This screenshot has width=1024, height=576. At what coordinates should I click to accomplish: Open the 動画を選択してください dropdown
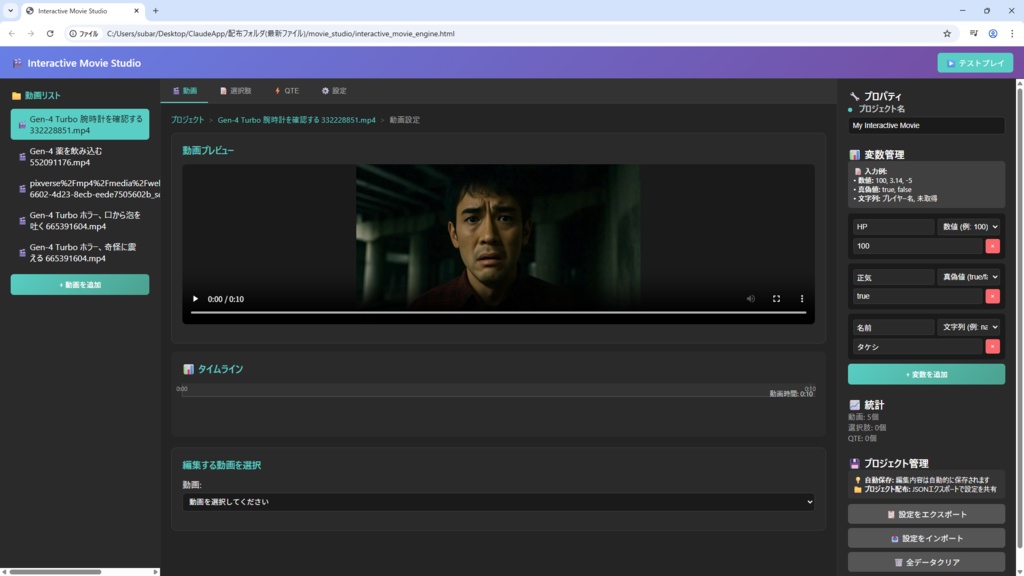coord(498,502)
